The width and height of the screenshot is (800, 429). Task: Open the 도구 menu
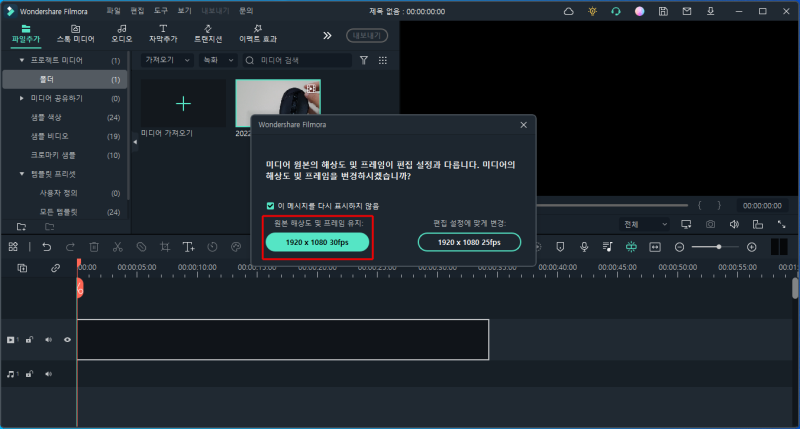click(x=161, y=11)
